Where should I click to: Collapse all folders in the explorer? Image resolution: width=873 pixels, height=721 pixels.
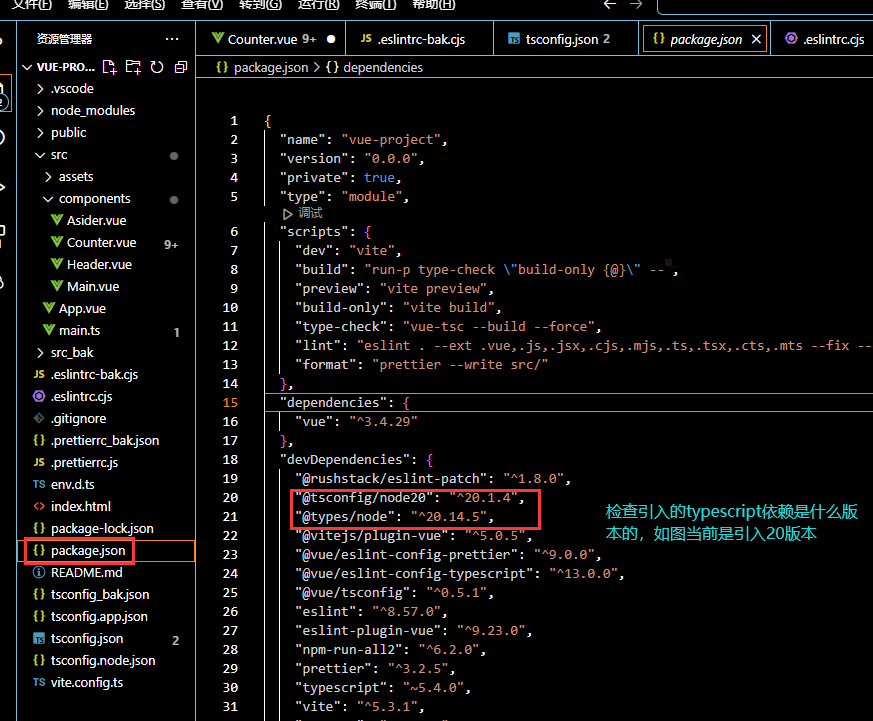tap(181, 67)
